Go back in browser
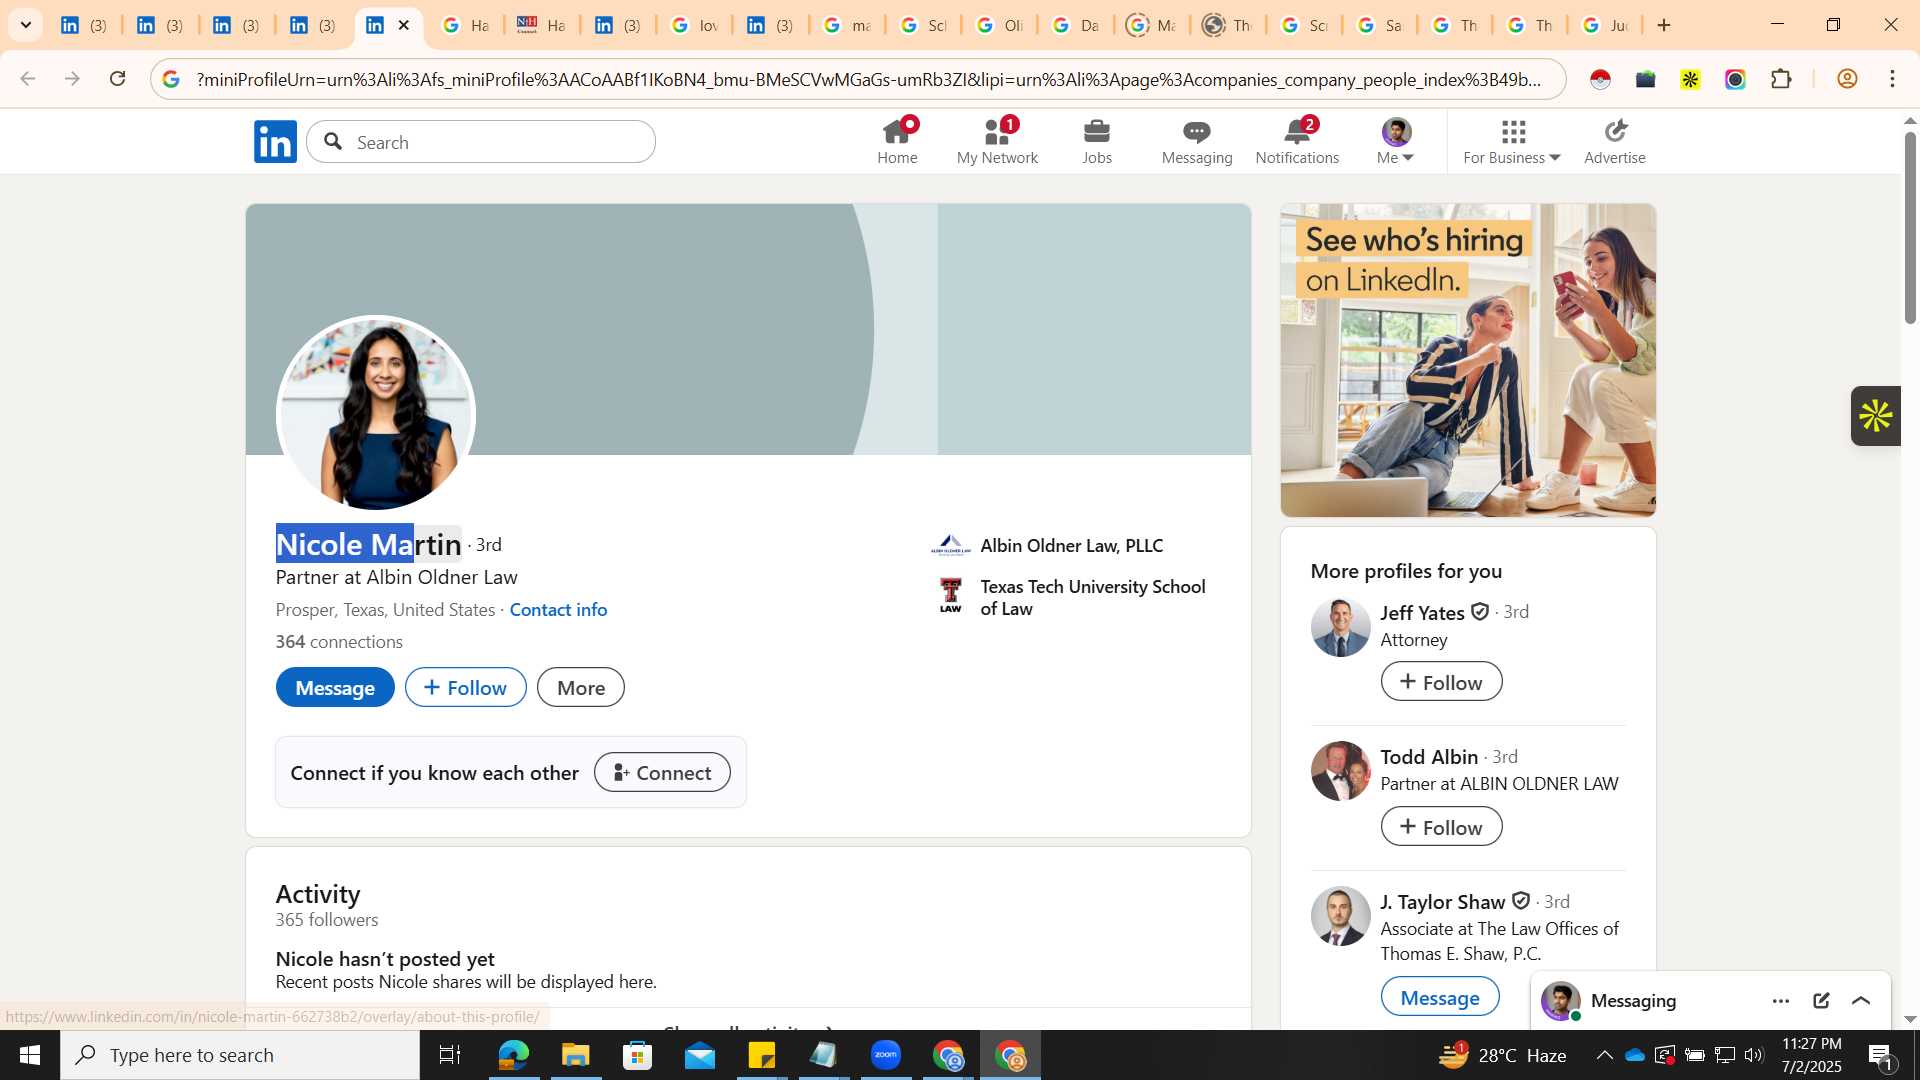 pyautogui.click(x=28, y=79)
